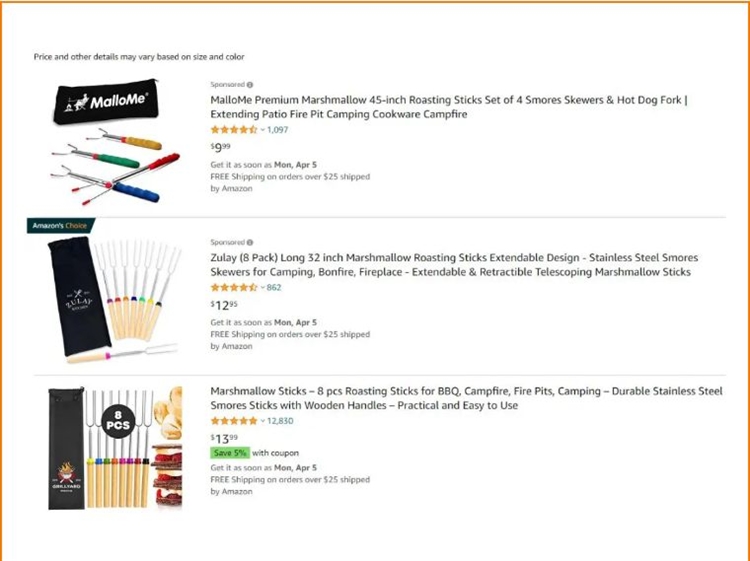
Task: Click the 8 PCS Grillyard sticks thumbnail
Action: click(x=115, y=447)
